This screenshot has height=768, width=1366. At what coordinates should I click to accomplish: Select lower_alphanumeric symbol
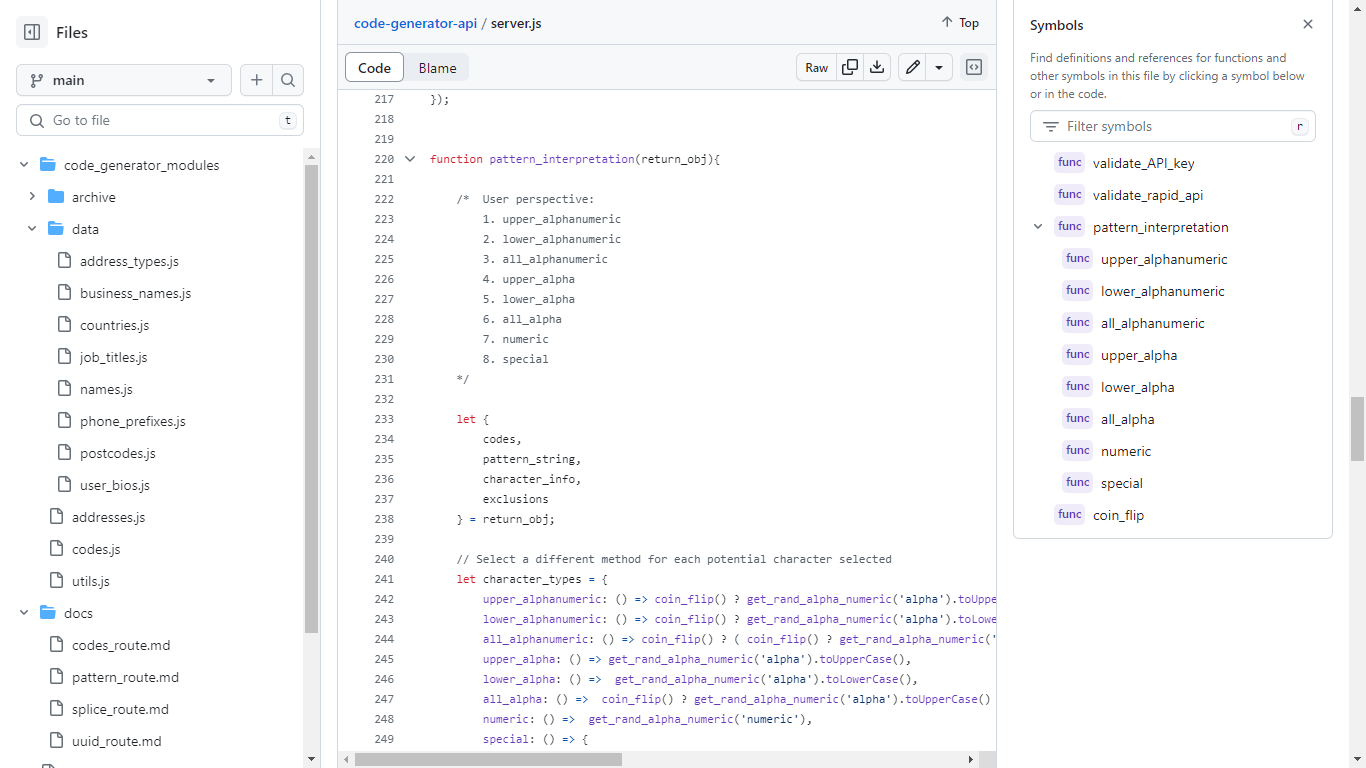click(x=1163, y=291)
